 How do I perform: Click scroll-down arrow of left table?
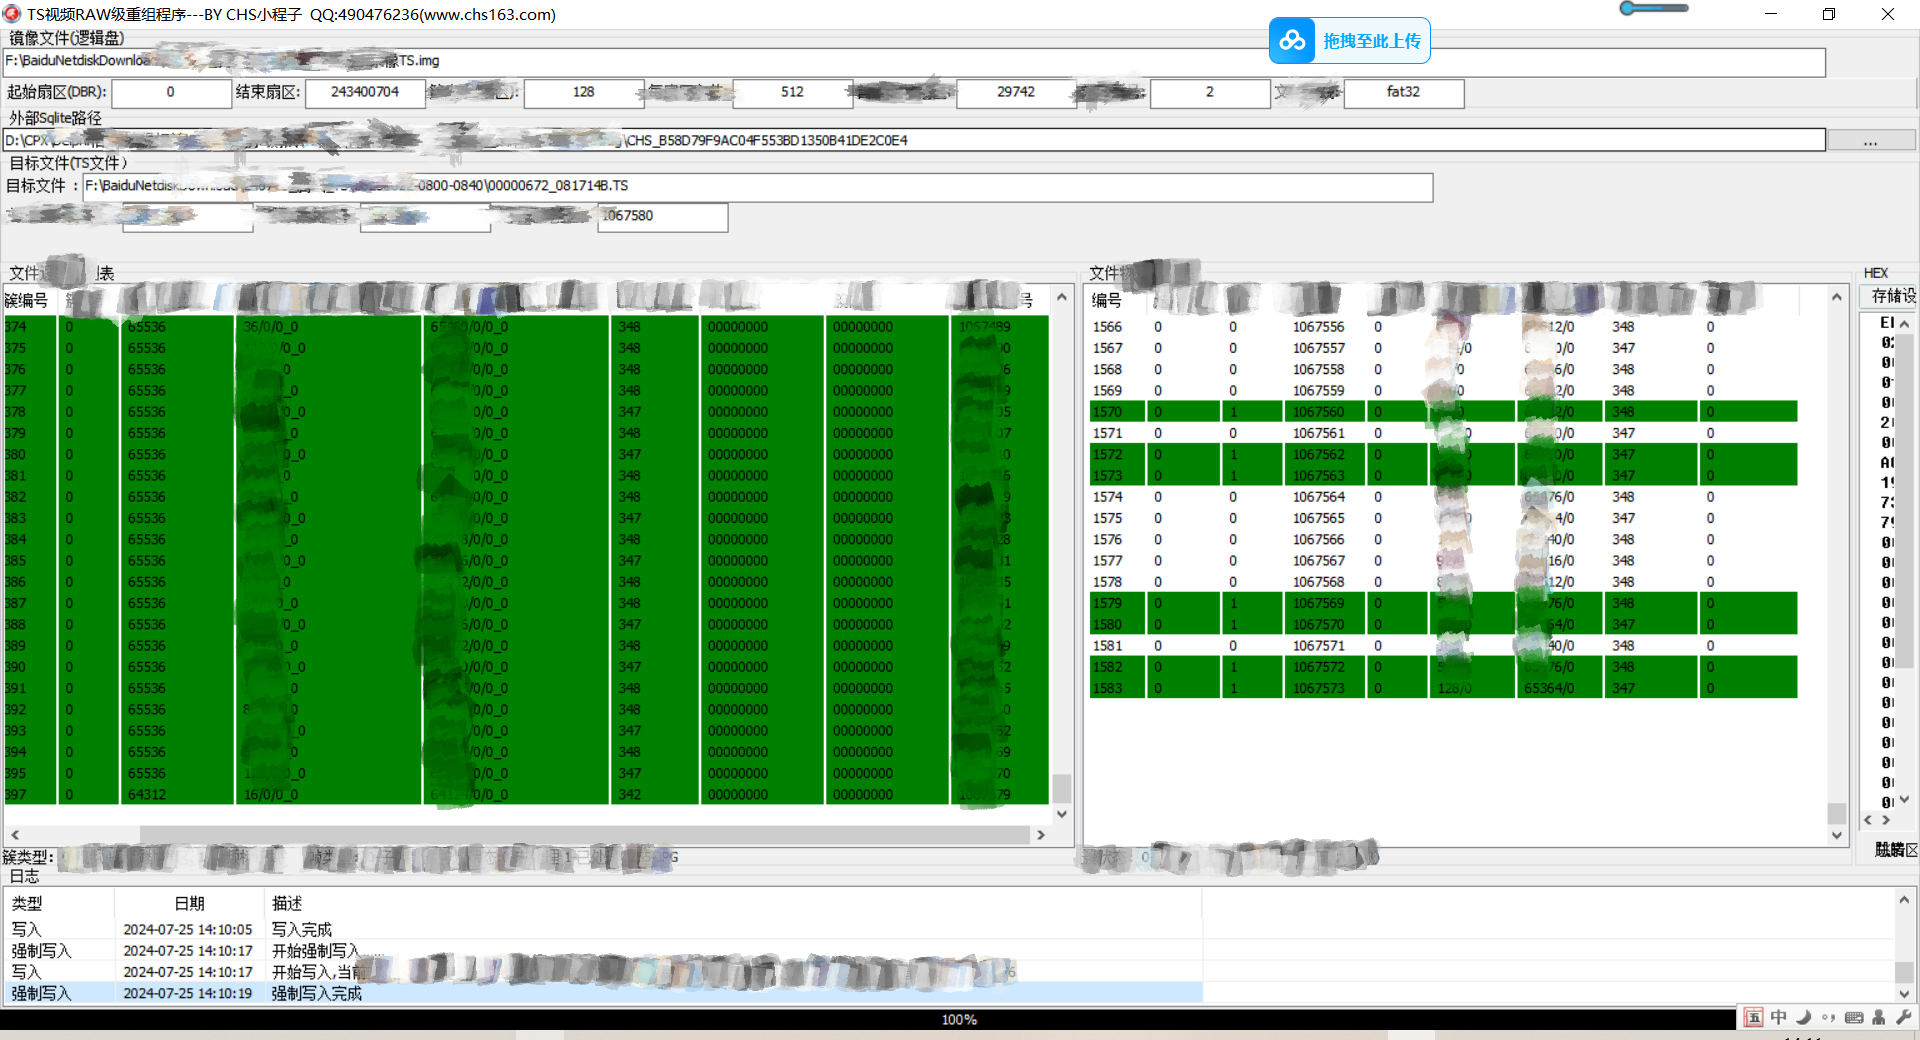pos(1062,814)
